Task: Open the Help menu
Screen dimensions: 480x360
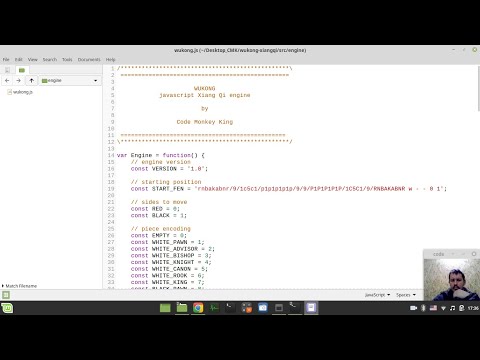Action: 110,59
